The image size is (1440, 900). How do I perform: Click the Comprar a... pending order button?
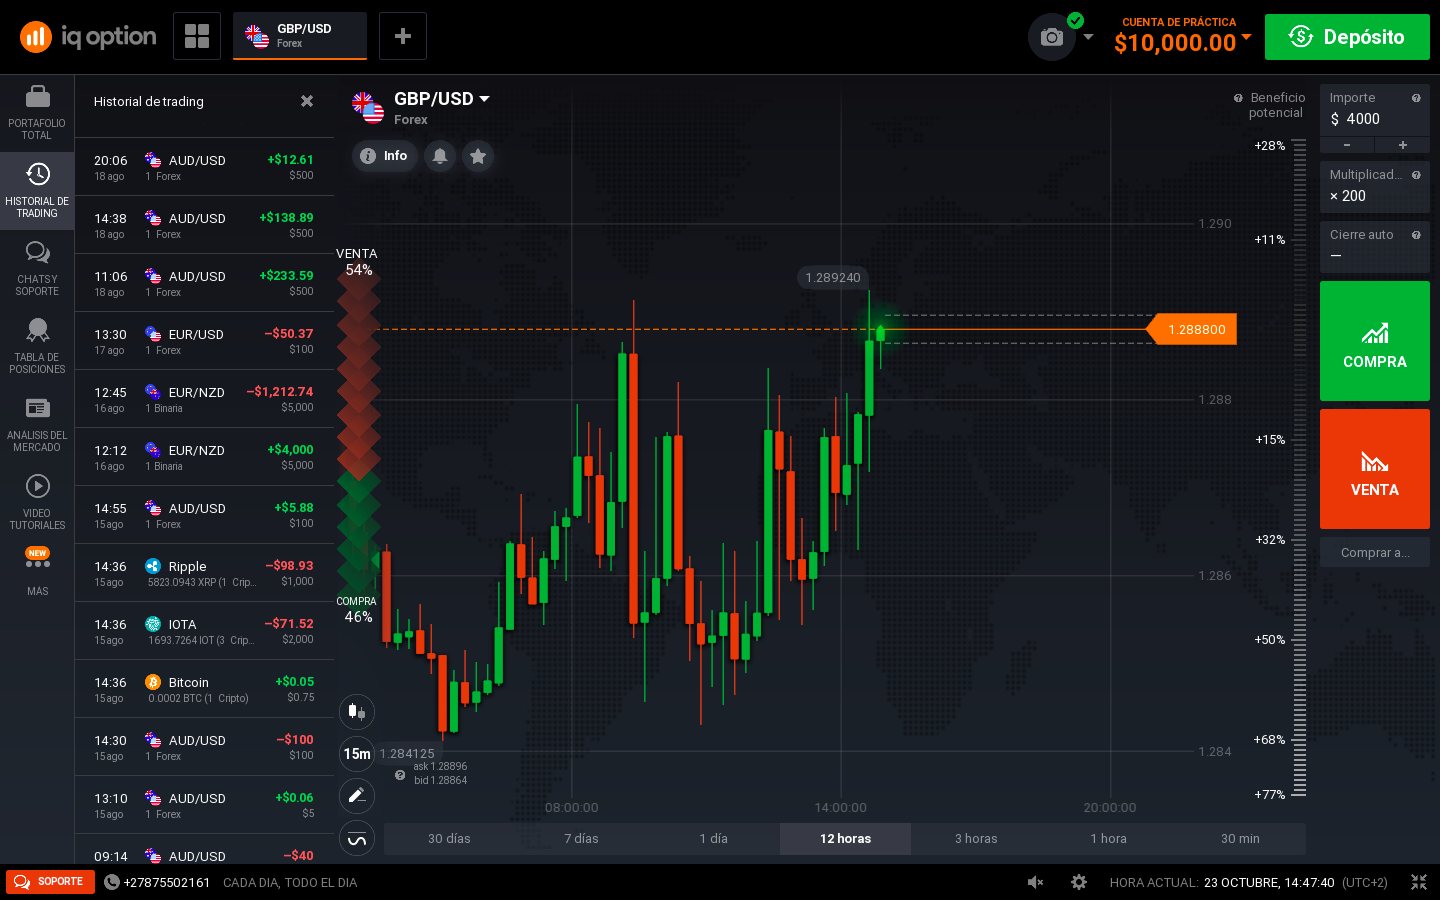1375,553
